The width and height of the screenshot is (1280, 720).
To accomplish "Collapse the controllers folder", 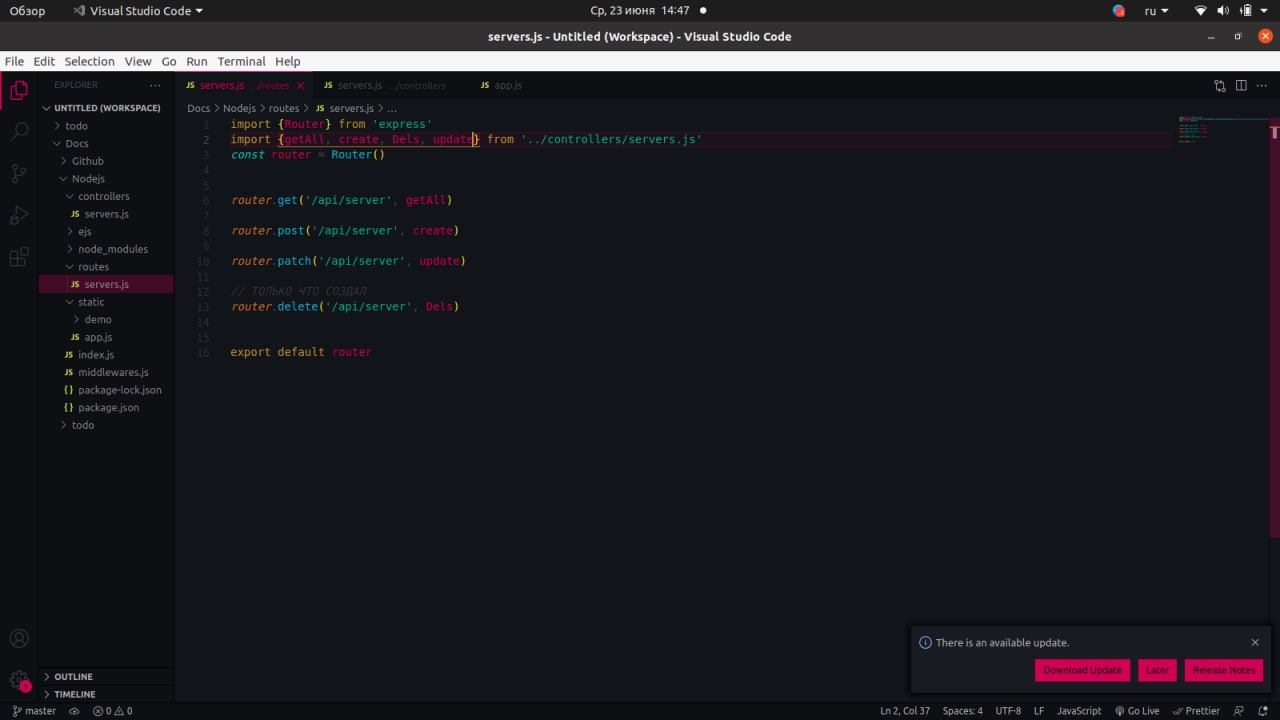I will coord(103,196).
